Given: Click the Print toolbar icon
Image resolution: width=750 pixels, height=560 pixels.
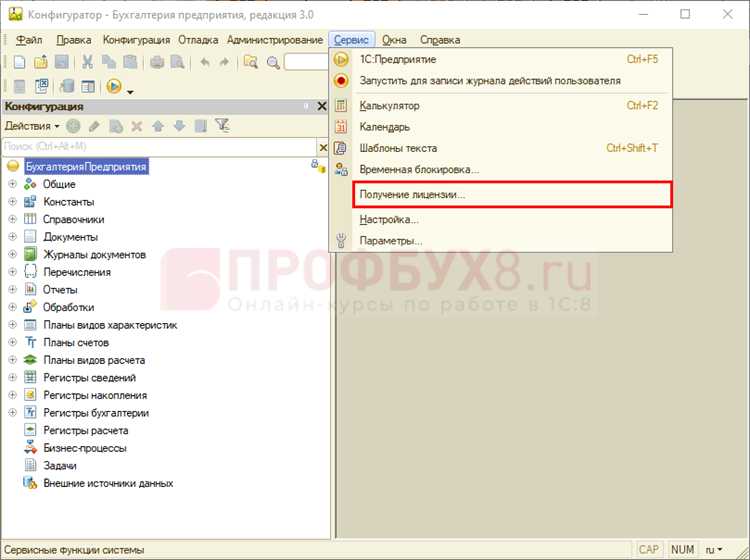Looking at the screenshot, I should coord(157,62).
